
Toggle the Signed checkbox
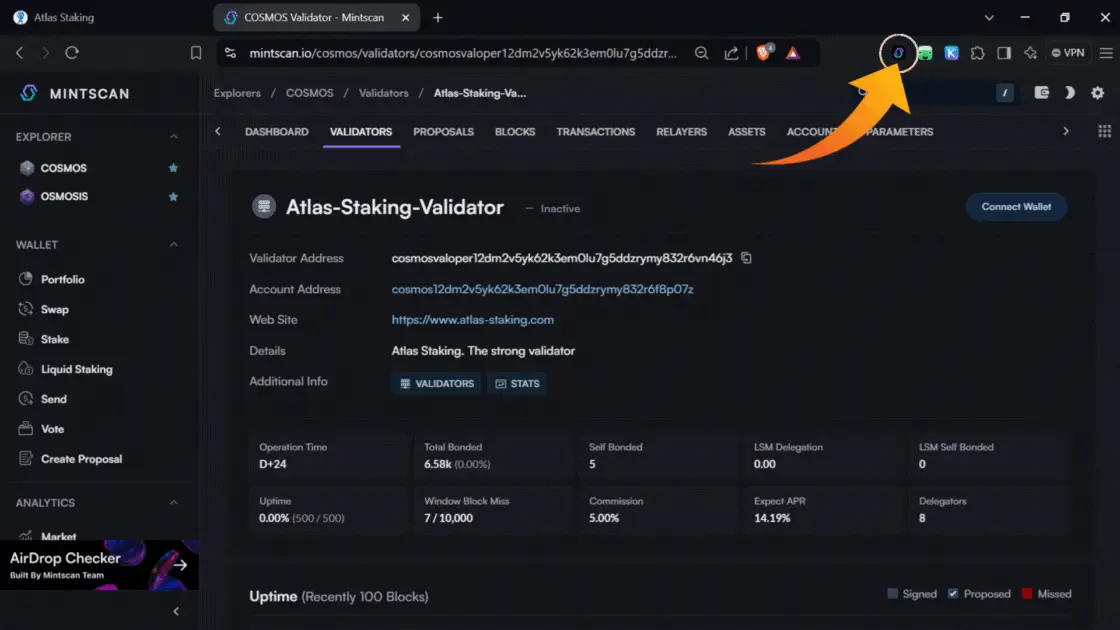(893, 594)
